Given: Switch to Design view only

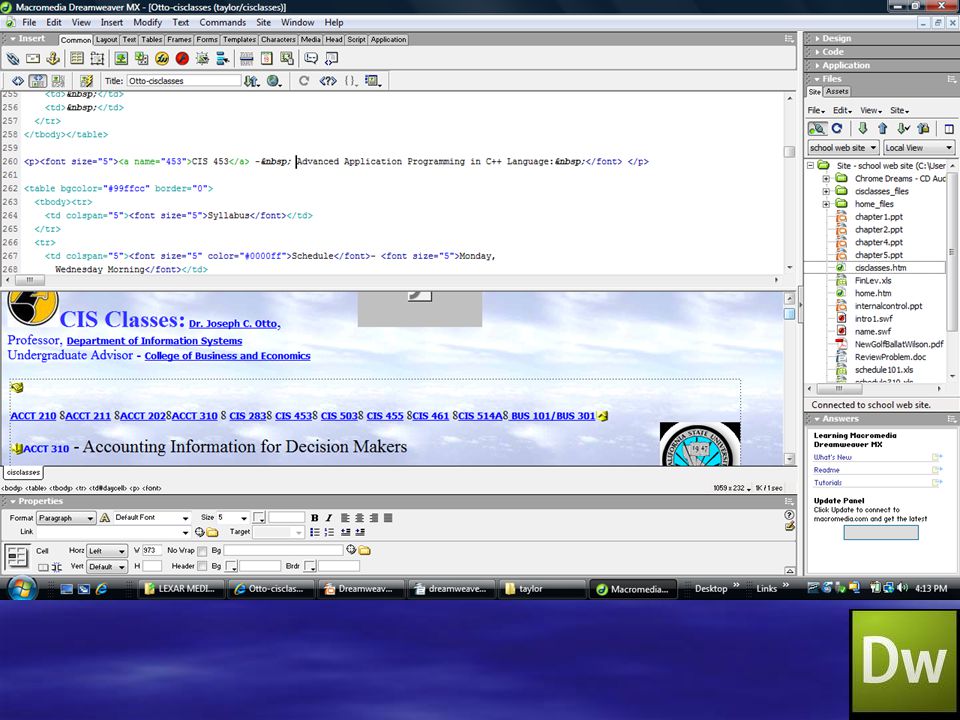Looking at the screenshot, I should click(58, 81).
